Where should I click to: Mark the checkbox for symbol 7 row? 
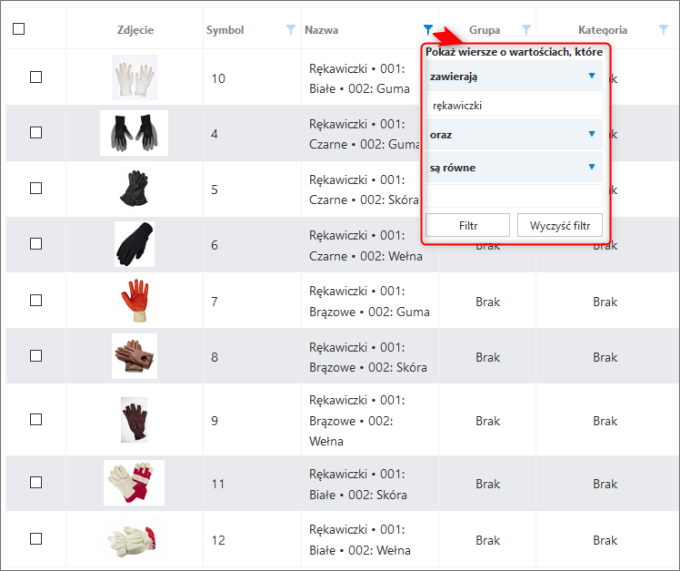click(36, 300)
